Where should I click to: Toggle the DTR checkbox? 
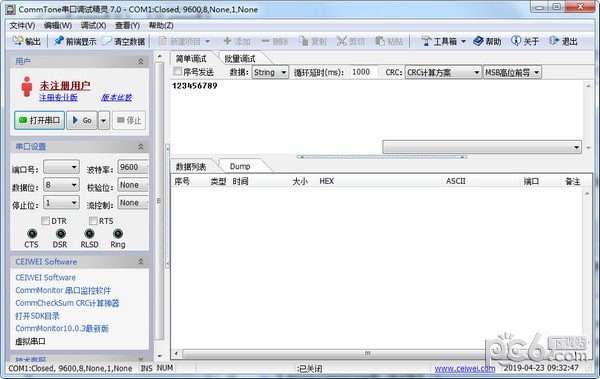[46, 221]
